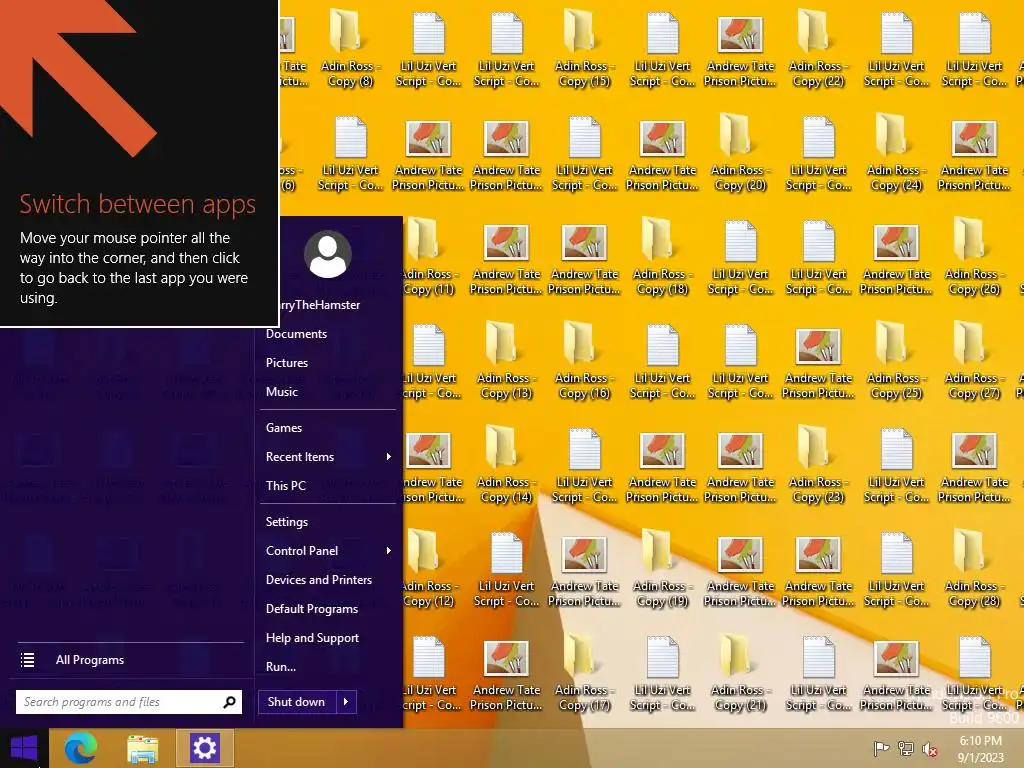Open Devices and Printers

point(319,580)
